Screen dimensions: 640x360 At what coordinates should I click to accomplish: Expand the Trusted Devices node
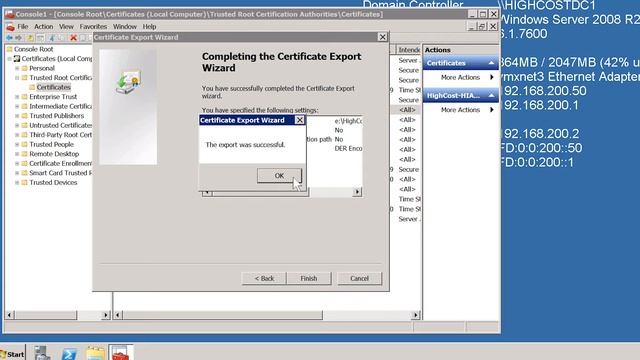[17, 182]
